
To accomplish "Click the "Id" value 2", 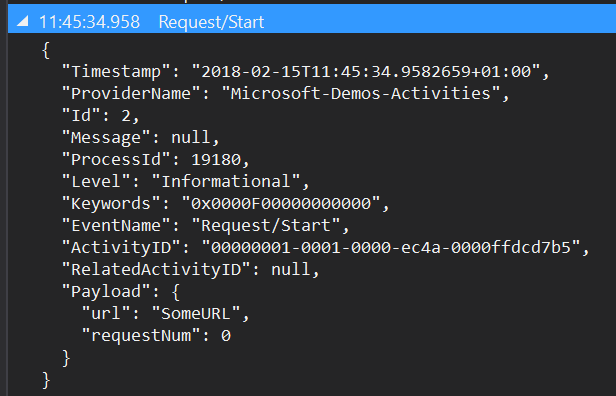I will point(126,116).
